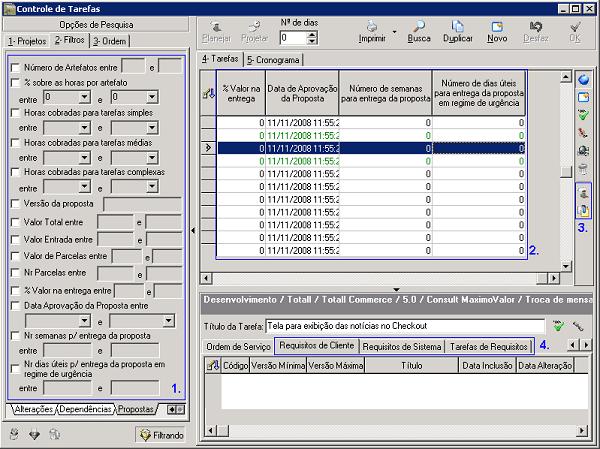
Task: Click the Título da Tarefa text field
Action: [x=405, y=326]
